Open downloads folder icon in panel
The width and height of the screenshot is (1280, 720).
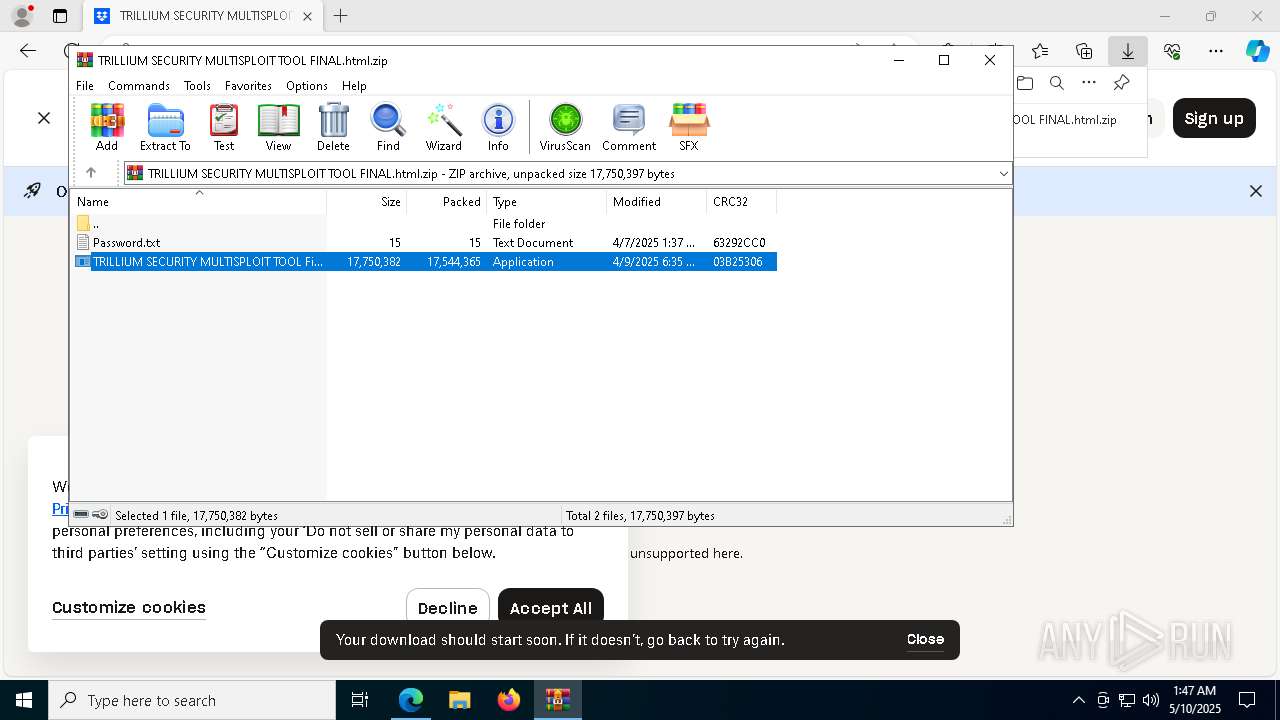pos(1024,83)
